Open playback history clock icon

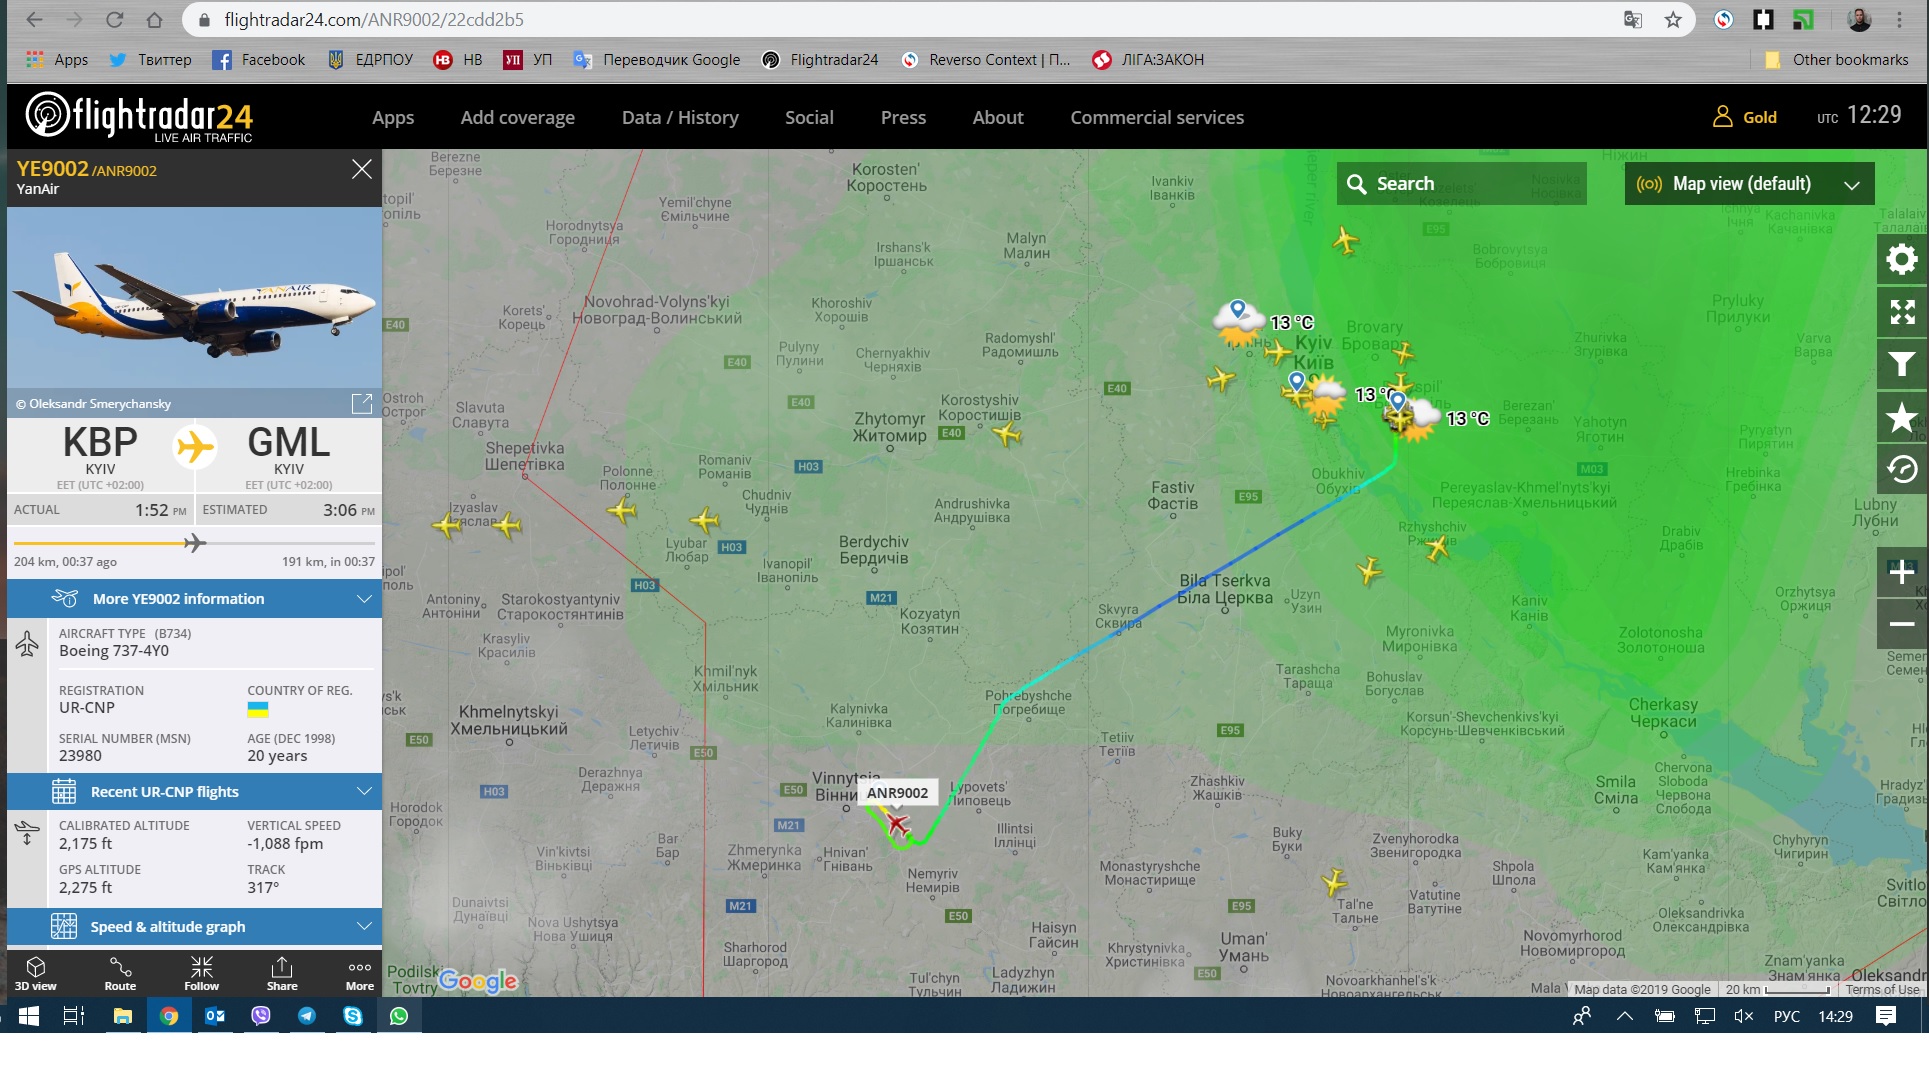[1901, 469]
